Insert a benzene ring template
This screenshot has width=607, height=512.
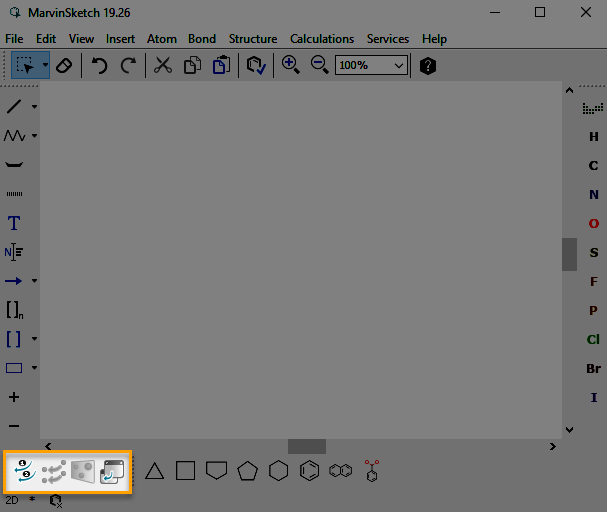[x=310, y=470]
